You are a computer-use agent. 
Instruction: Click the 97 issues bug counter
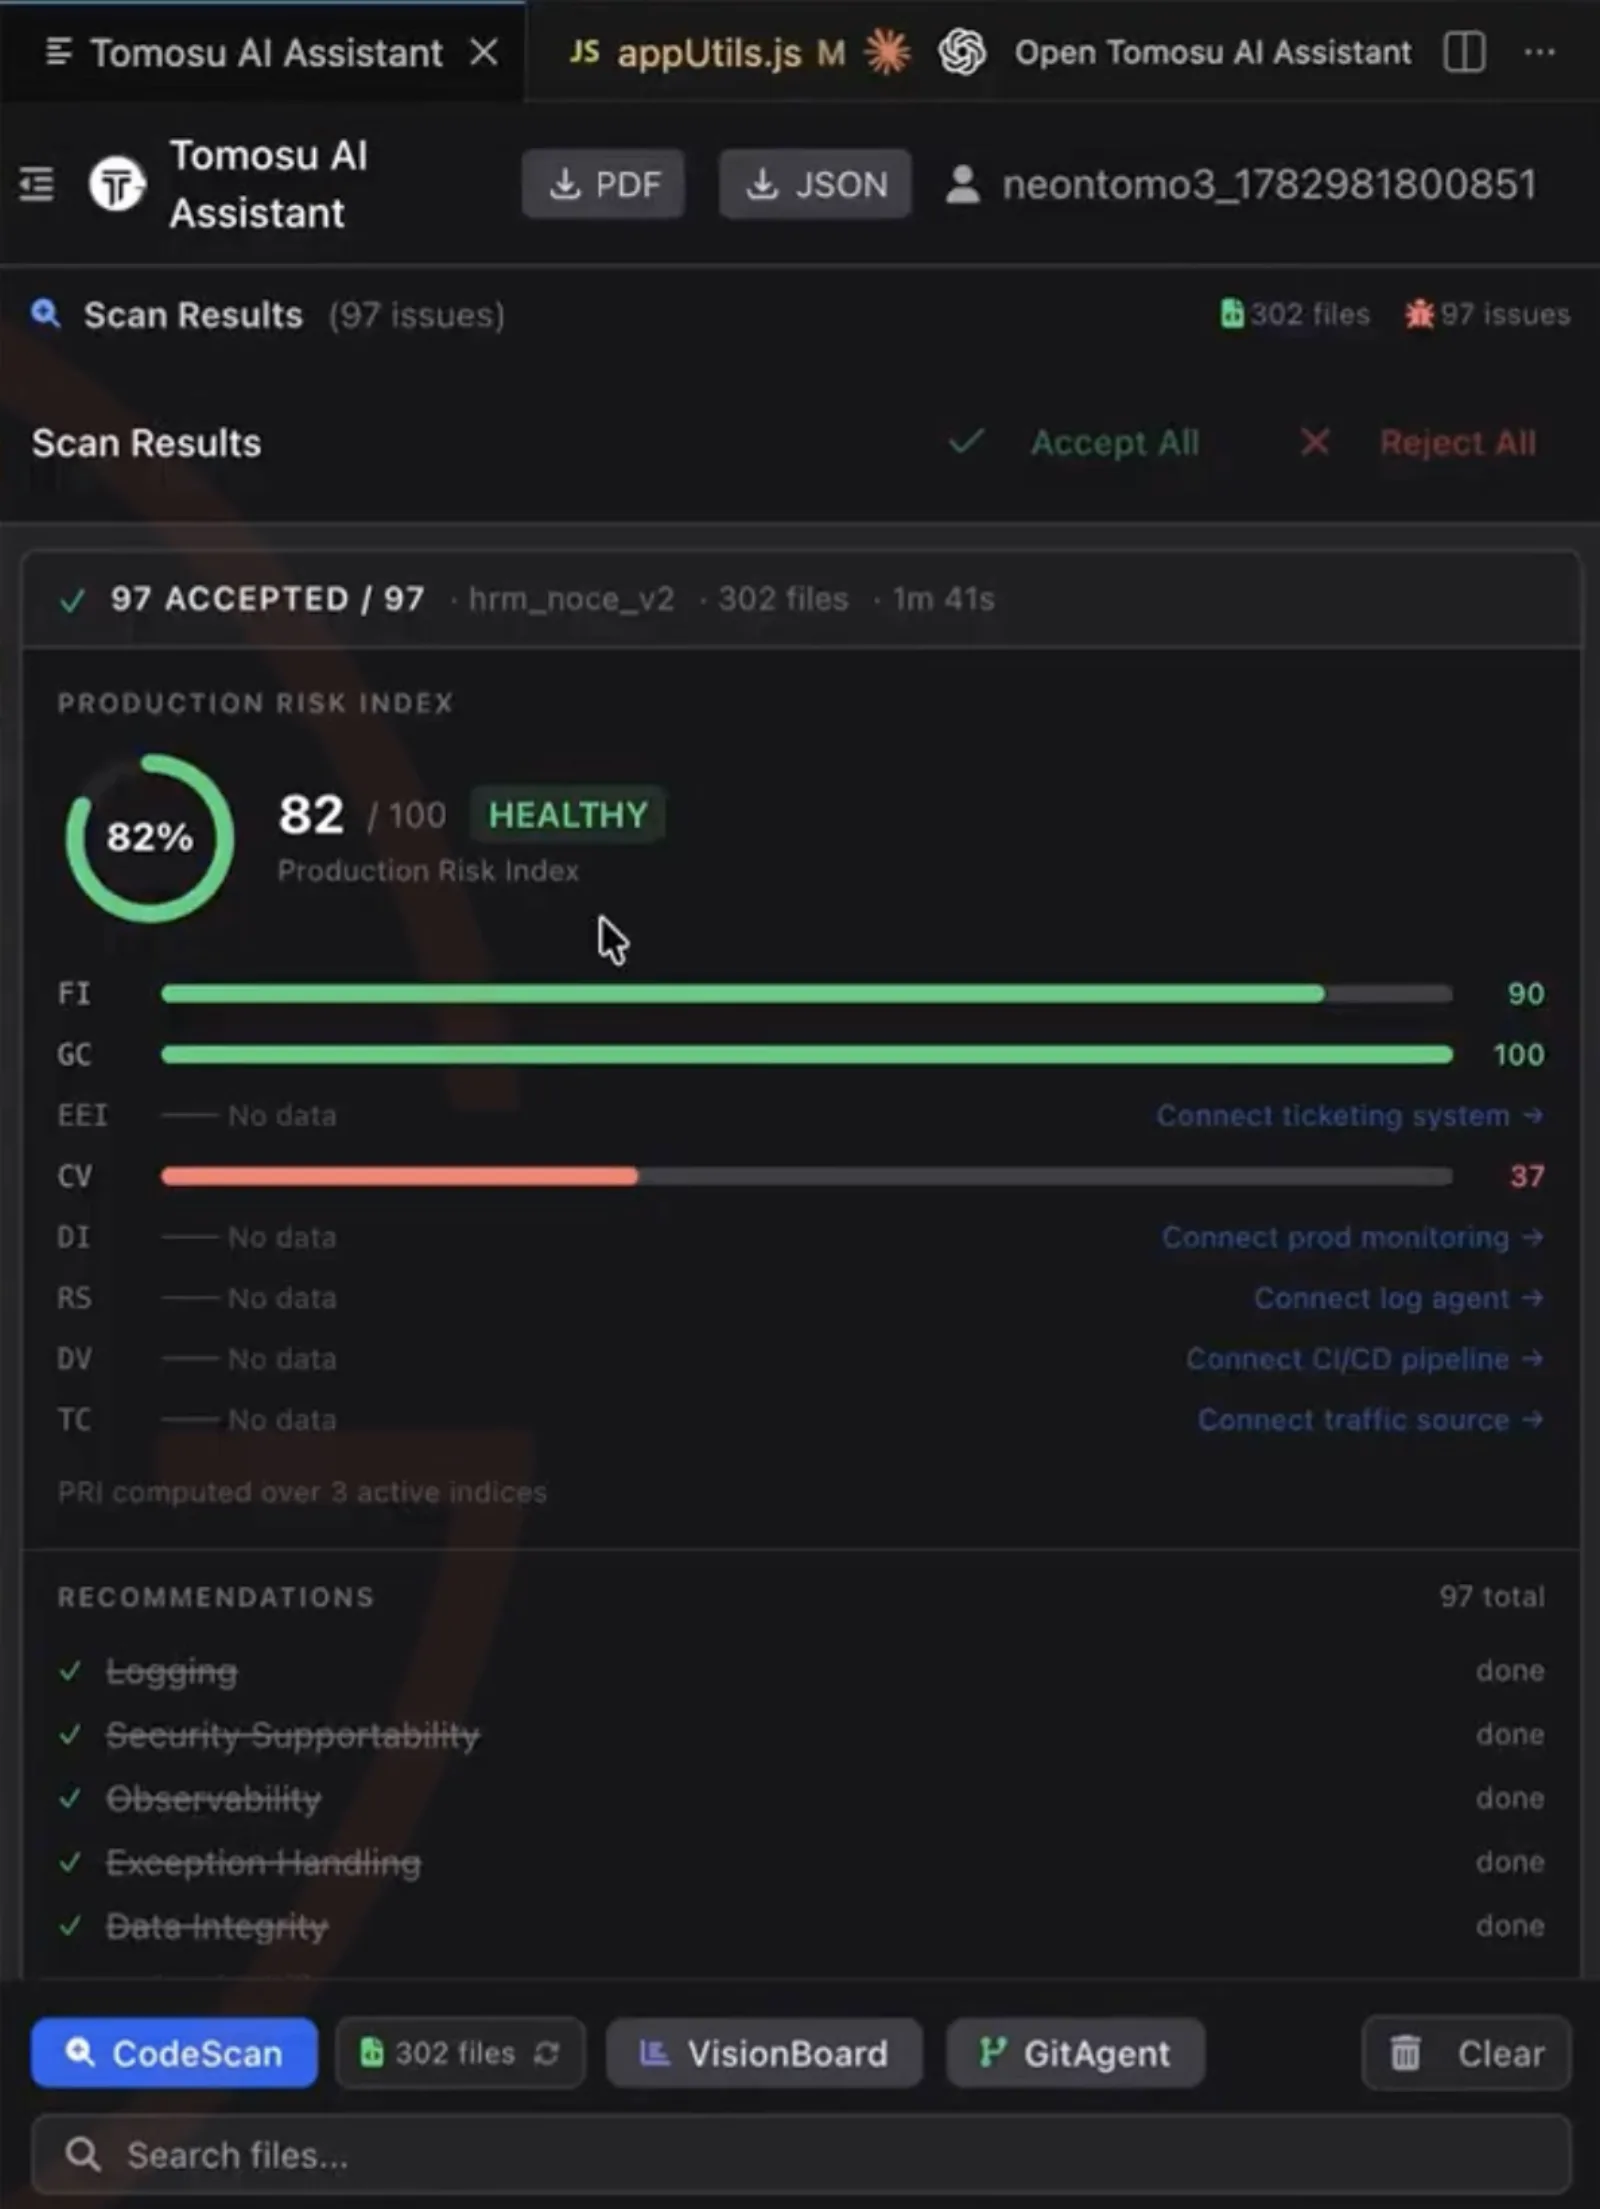(x=1487, y=314)
